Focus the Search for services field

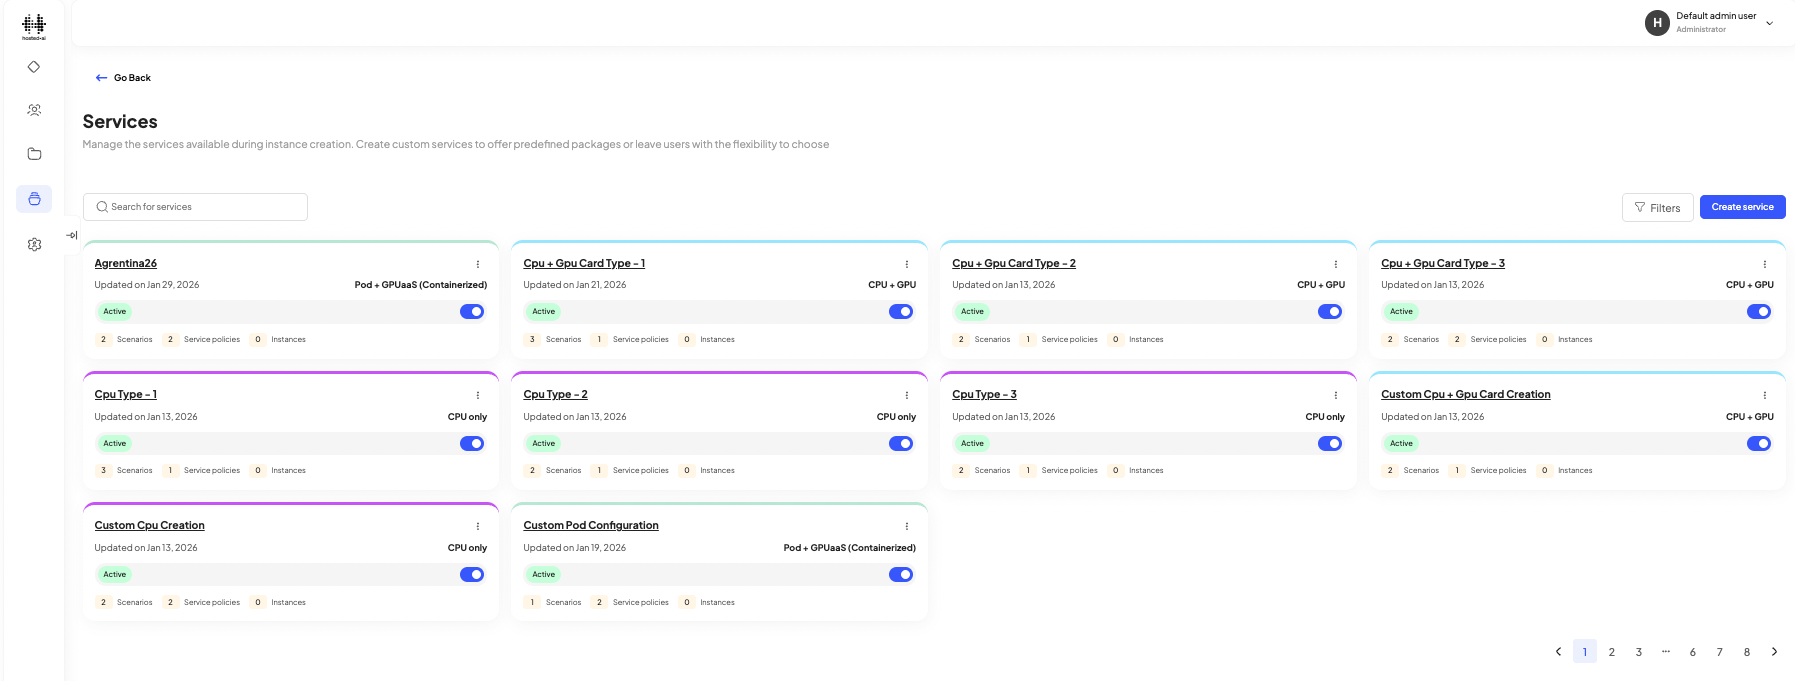[200, 207]
